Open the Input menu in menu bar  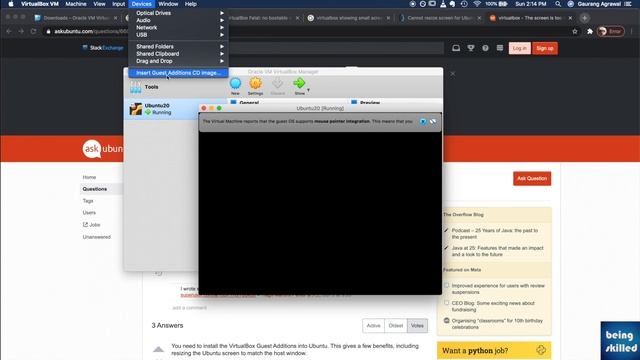pyautogui.click(x=118, y=4)
